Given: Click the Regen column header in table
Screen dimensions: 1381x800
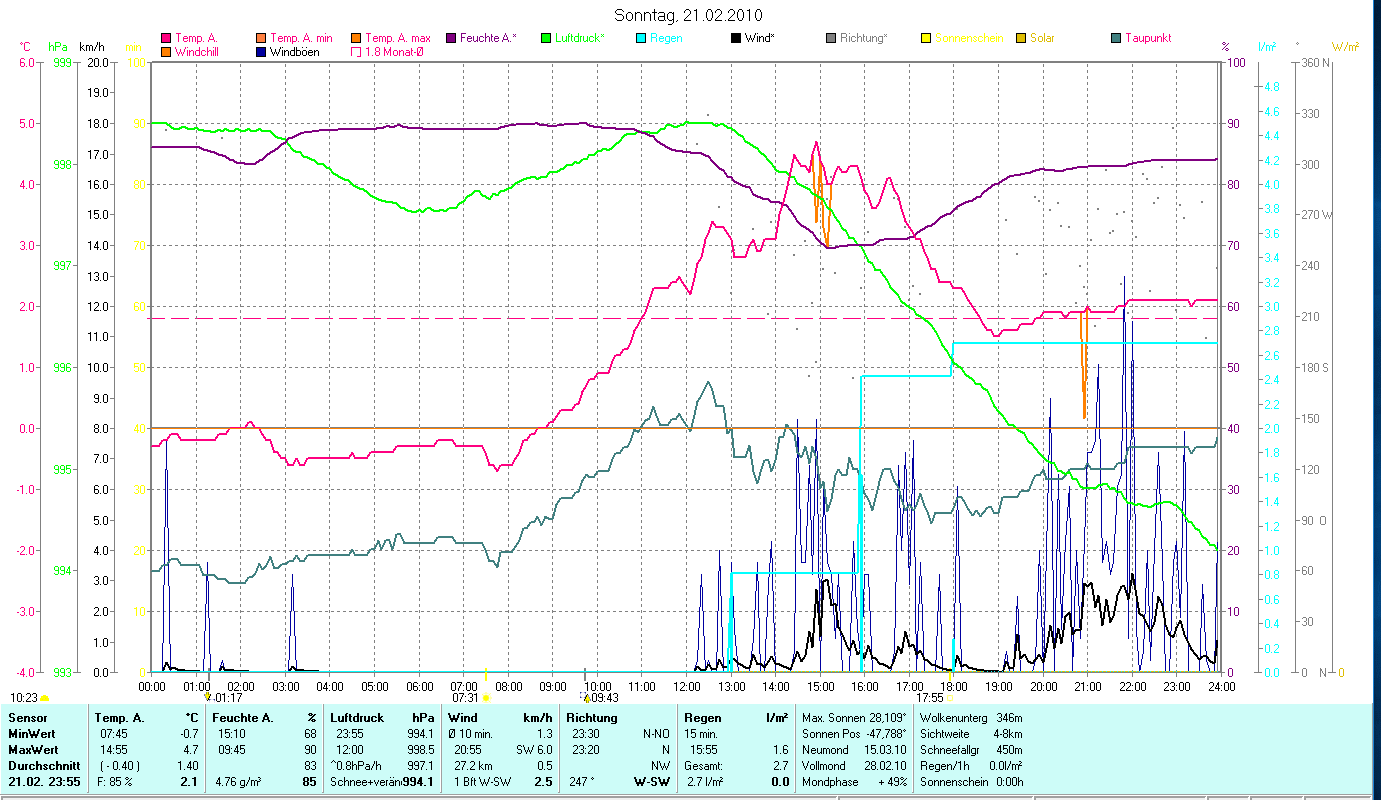Looking at the screenshot, I should click(x=702, y=718).
